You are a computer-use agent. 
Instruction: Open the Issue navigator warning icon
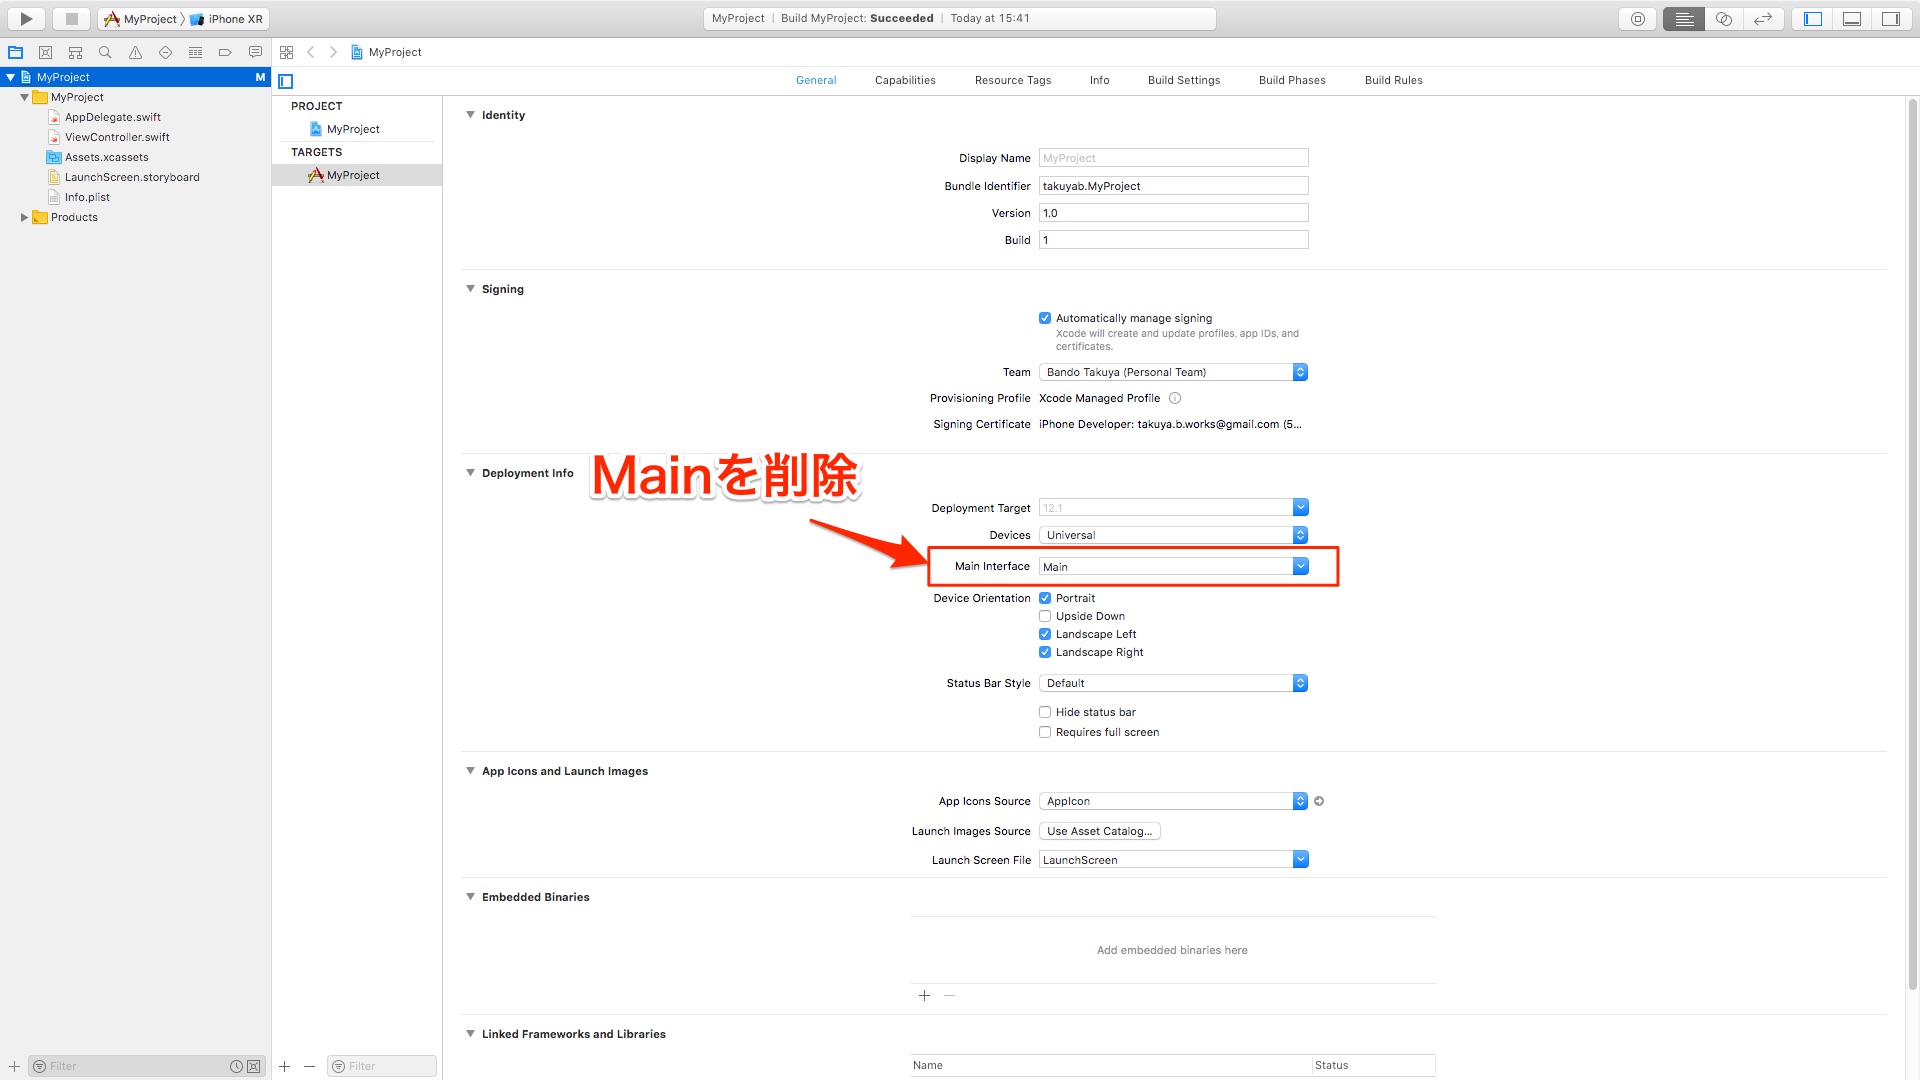pyautogui.click(x=135, y=52)
